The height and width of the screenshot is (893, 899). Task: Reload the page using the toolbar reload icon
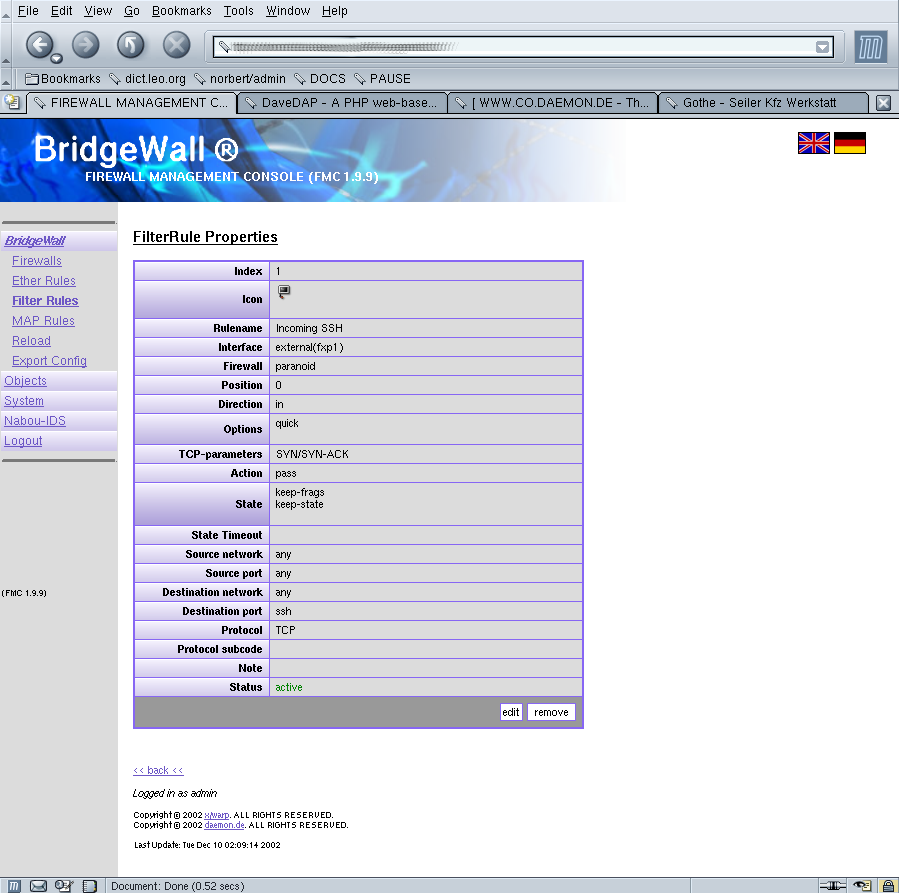[x=131, y=45]
